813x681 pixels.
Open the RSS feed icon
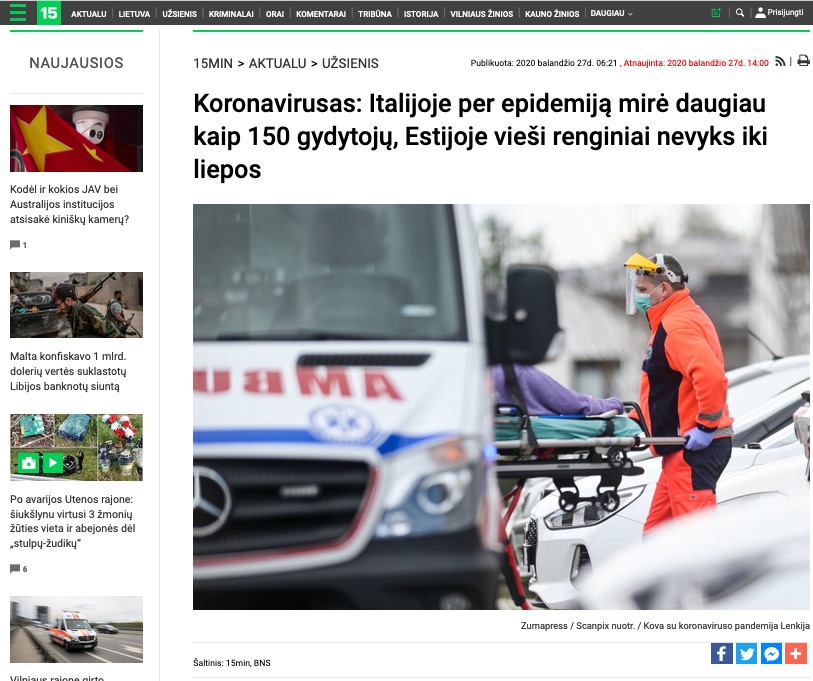[x=780, y=62]
